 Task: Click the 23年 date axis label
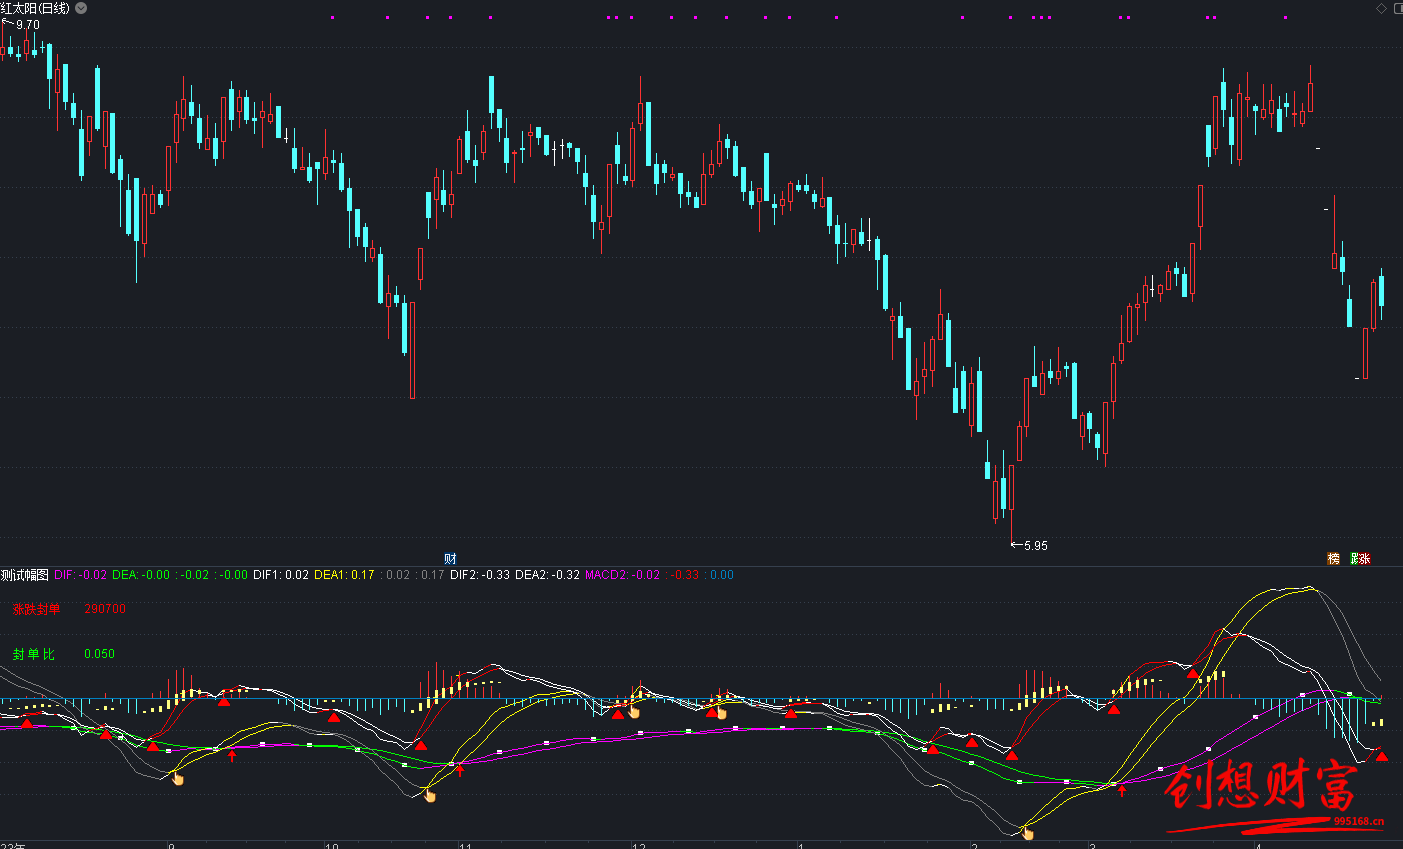tap(12, 845)
